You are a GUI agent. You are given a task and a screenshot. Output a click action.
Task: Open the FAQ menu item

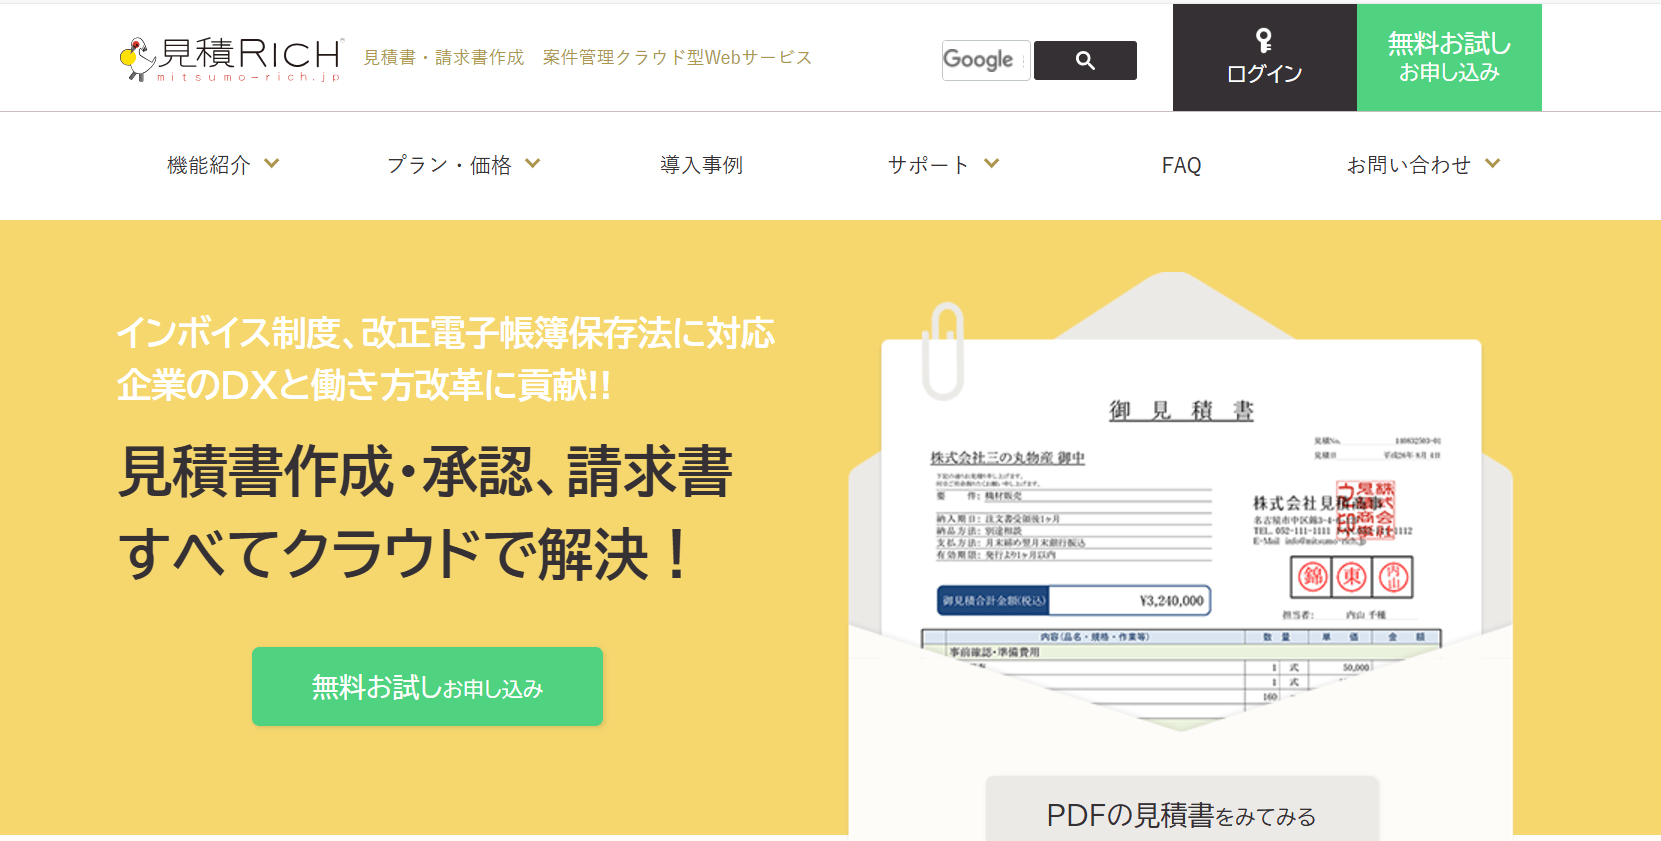point(1181,165)
